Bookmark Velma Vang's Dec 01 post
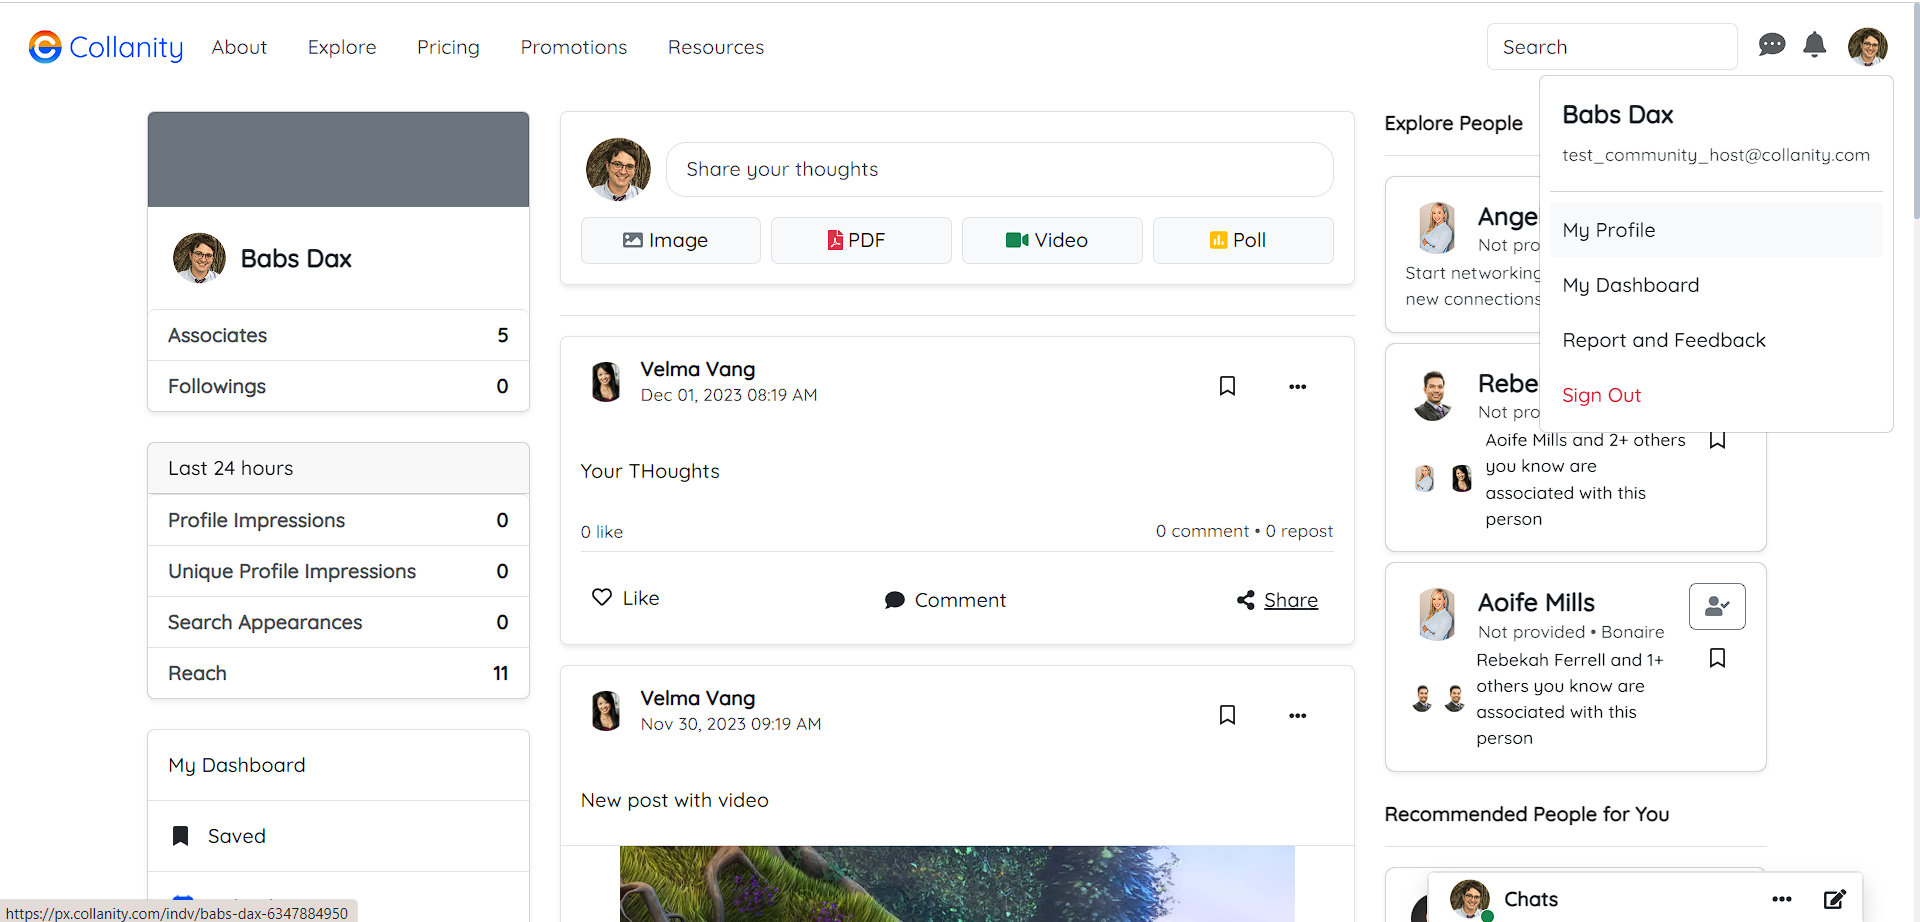The height and width of the screenshot is (922, 1920). coord(1227,386)
